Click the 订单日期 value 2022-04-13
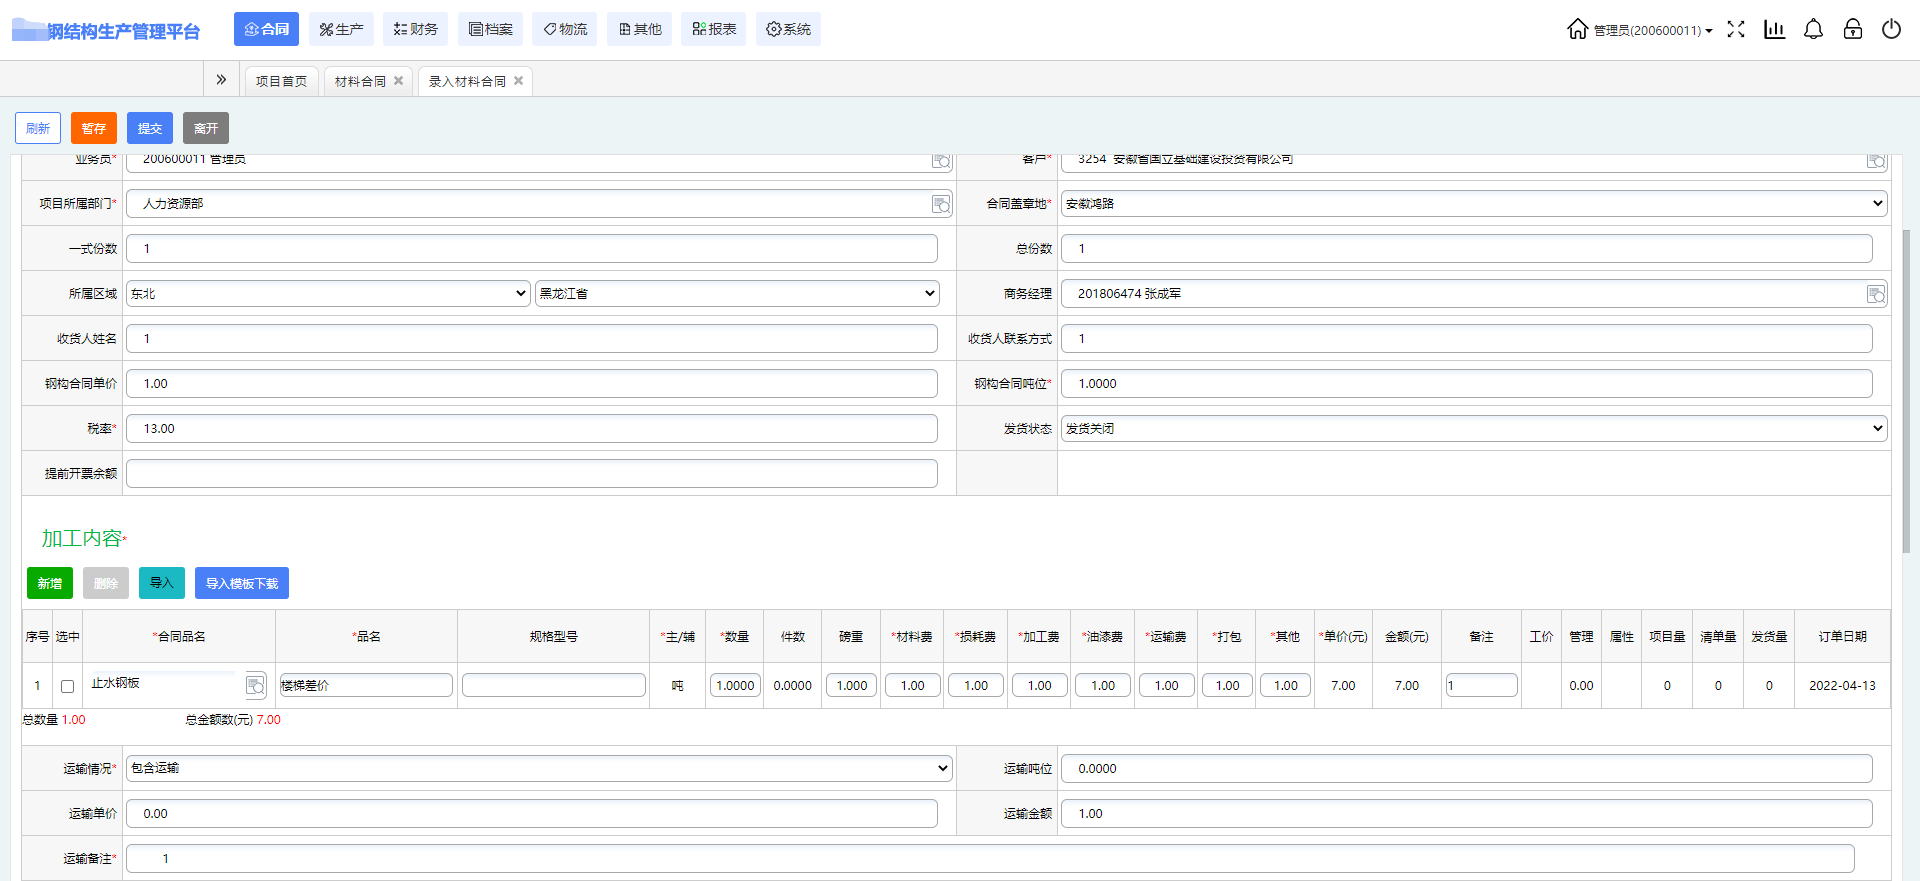 (x=1842, y=686)
